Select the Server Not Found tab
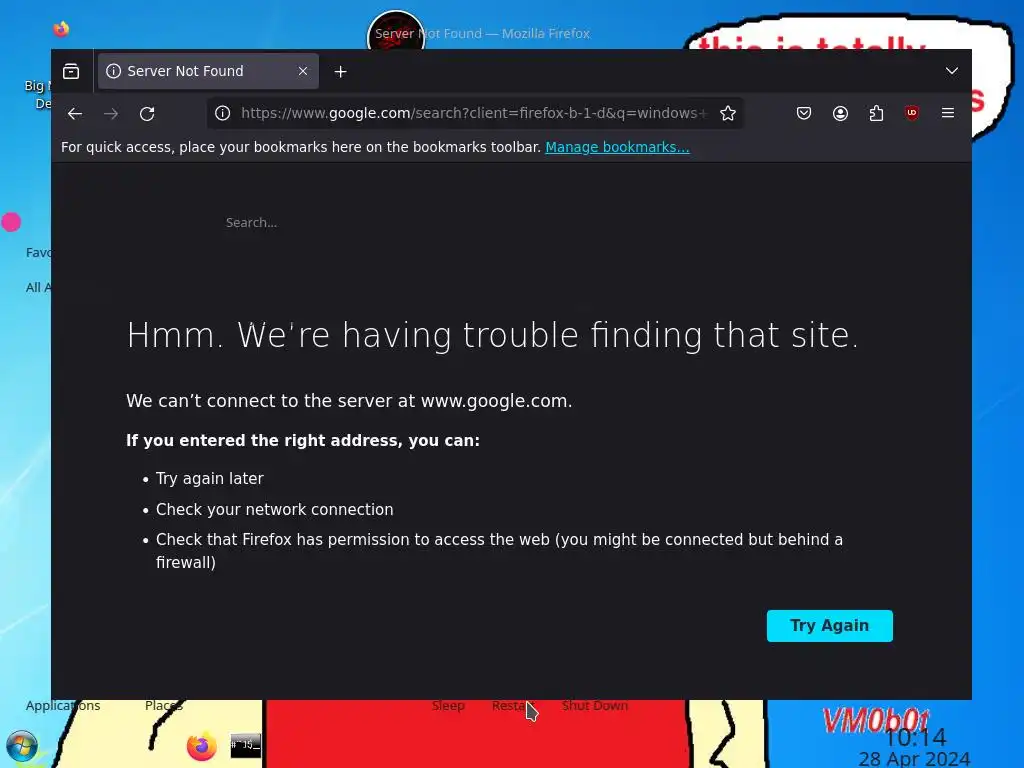Screen dimensions: 1024x768 point(208,71)
